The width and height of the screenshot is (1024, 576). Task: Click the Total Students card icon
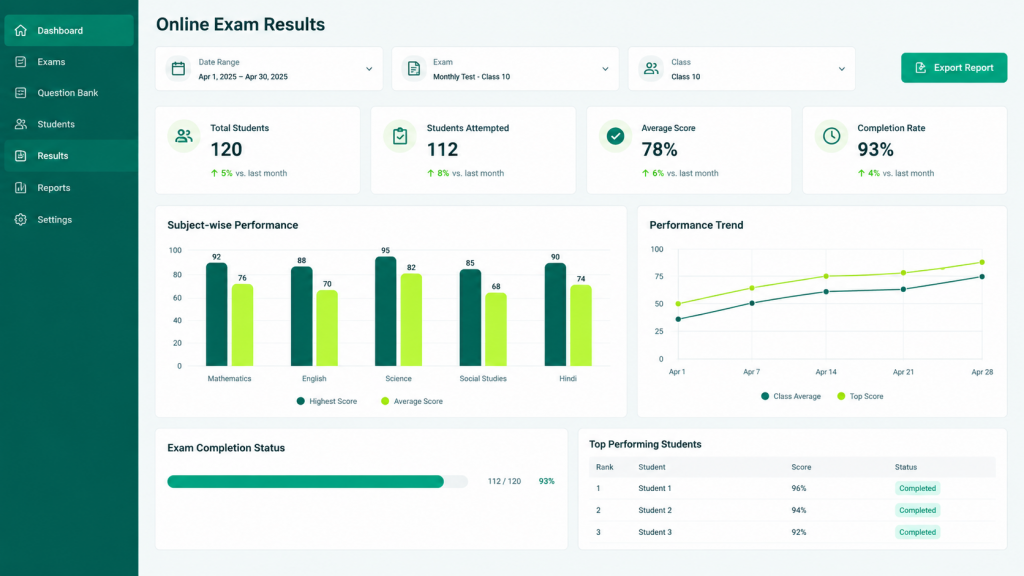tap(184, 136)
